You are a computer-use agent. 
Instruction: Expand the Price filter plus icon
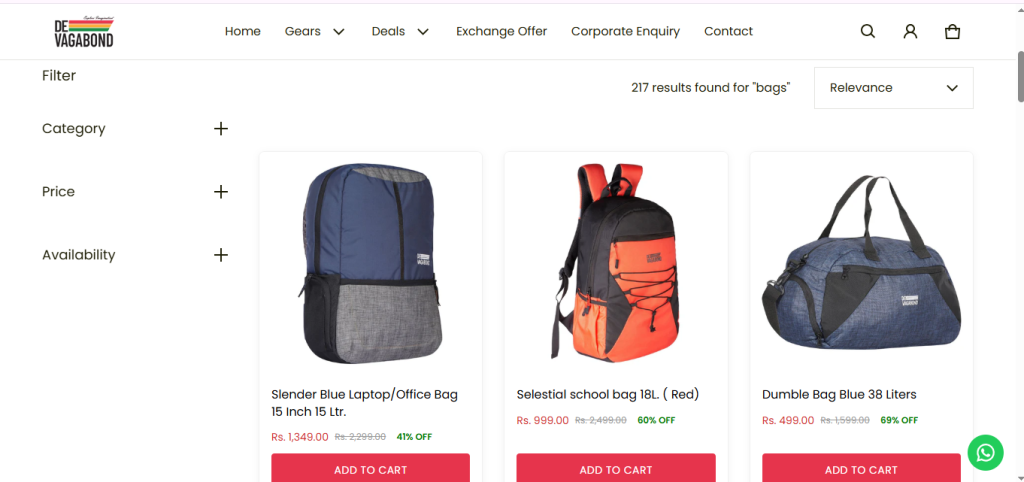(221, 192)
